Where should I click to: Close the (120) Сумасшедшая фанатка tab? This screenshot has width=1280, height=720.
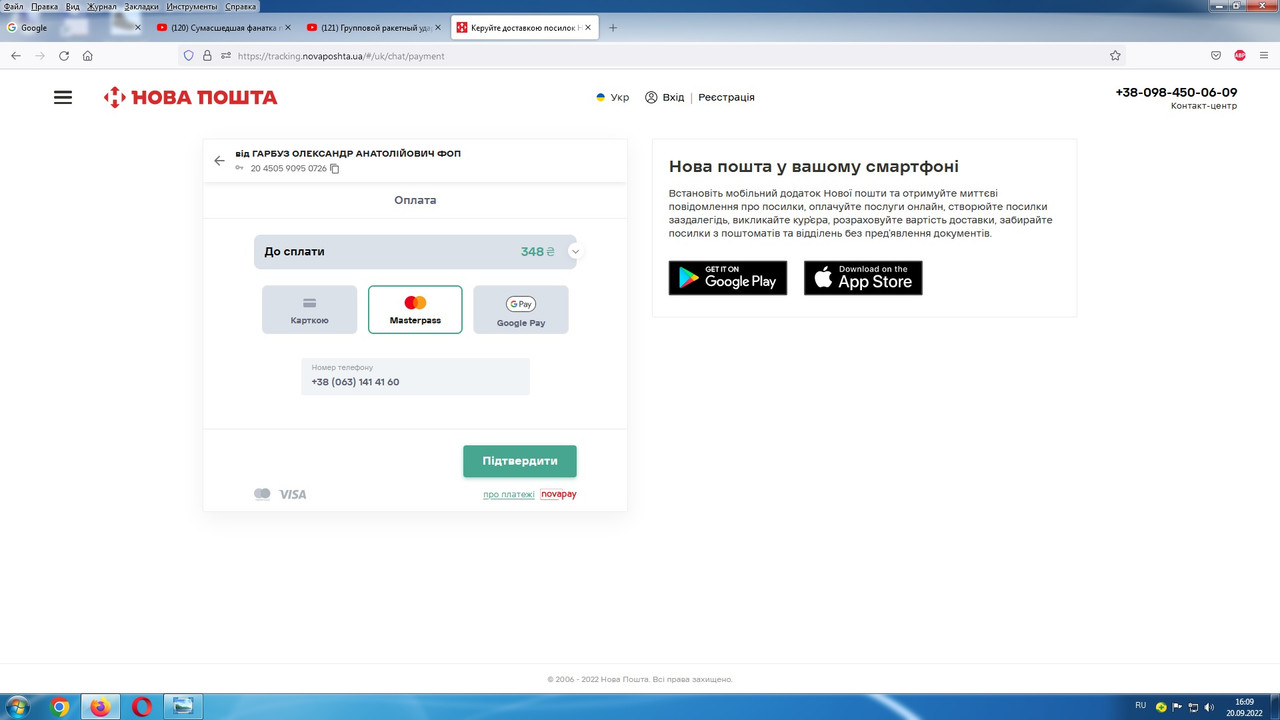click(x=288, y=27)
